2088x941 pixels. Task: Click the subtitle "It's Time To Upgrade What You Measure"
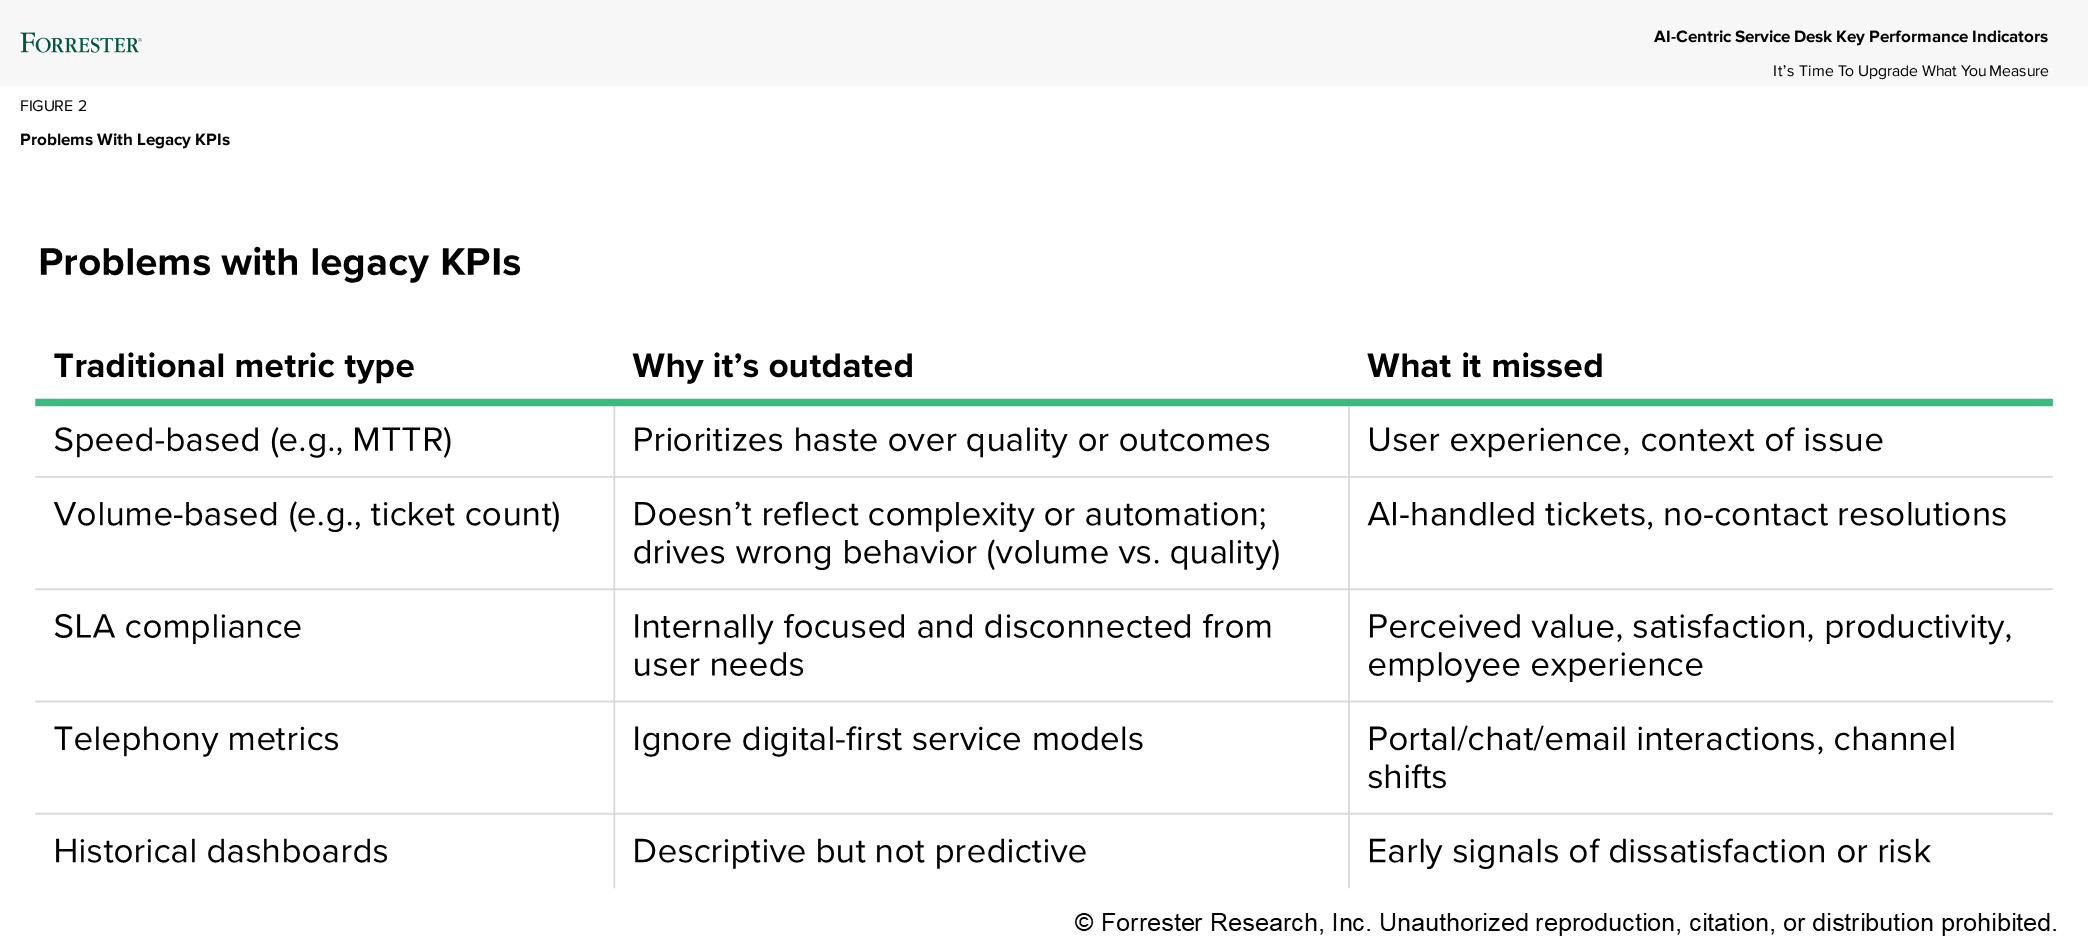coord(1910,71)
